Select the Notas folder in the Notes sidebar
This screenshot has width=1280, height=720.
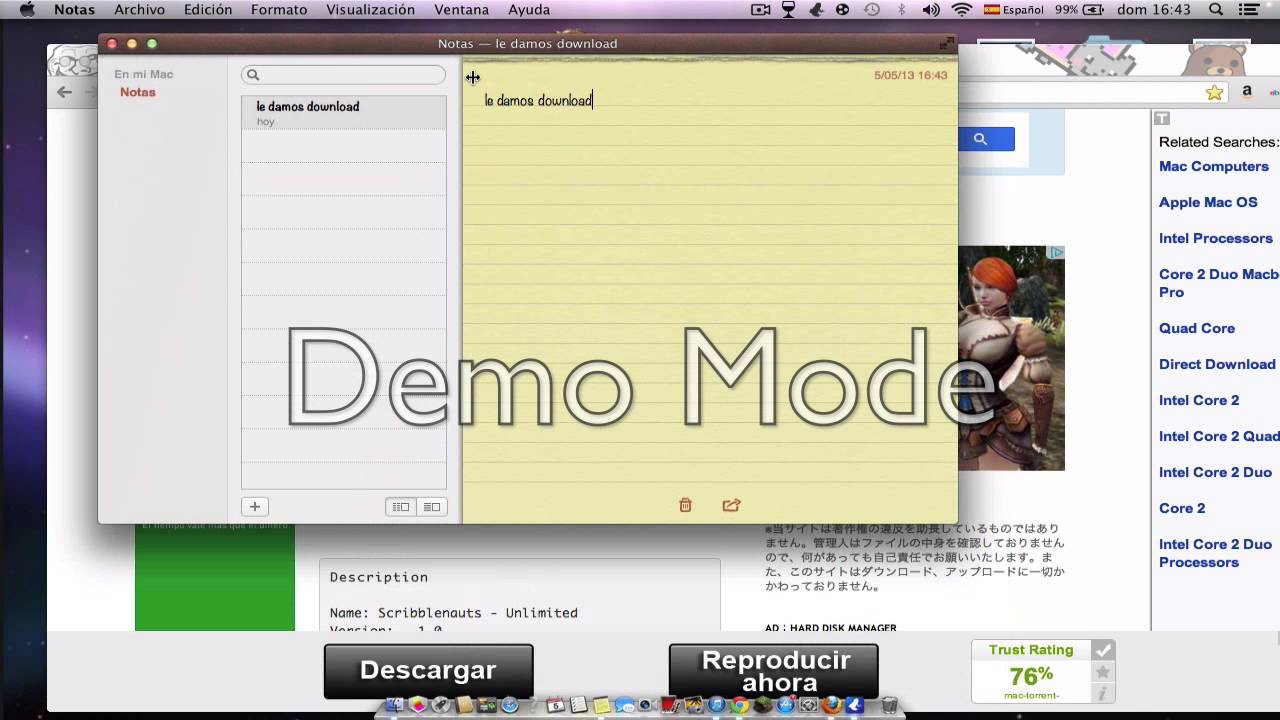click(x=137, y=92)
